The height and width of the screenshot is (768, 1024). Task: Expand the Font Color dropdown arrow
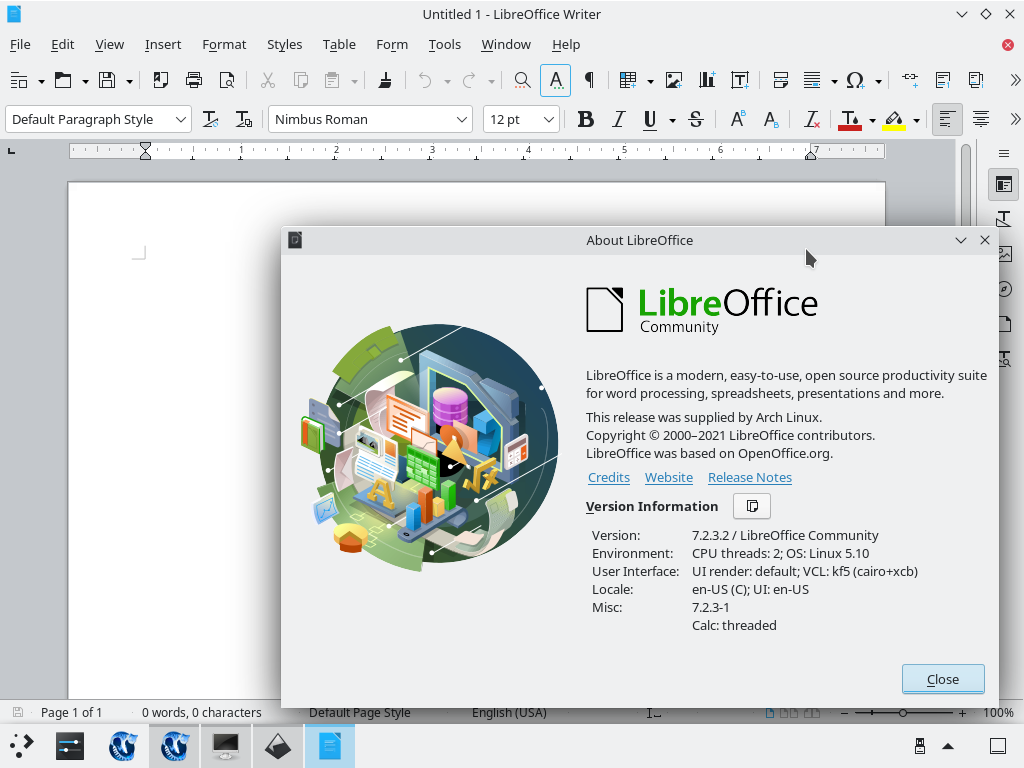[872, 121]
